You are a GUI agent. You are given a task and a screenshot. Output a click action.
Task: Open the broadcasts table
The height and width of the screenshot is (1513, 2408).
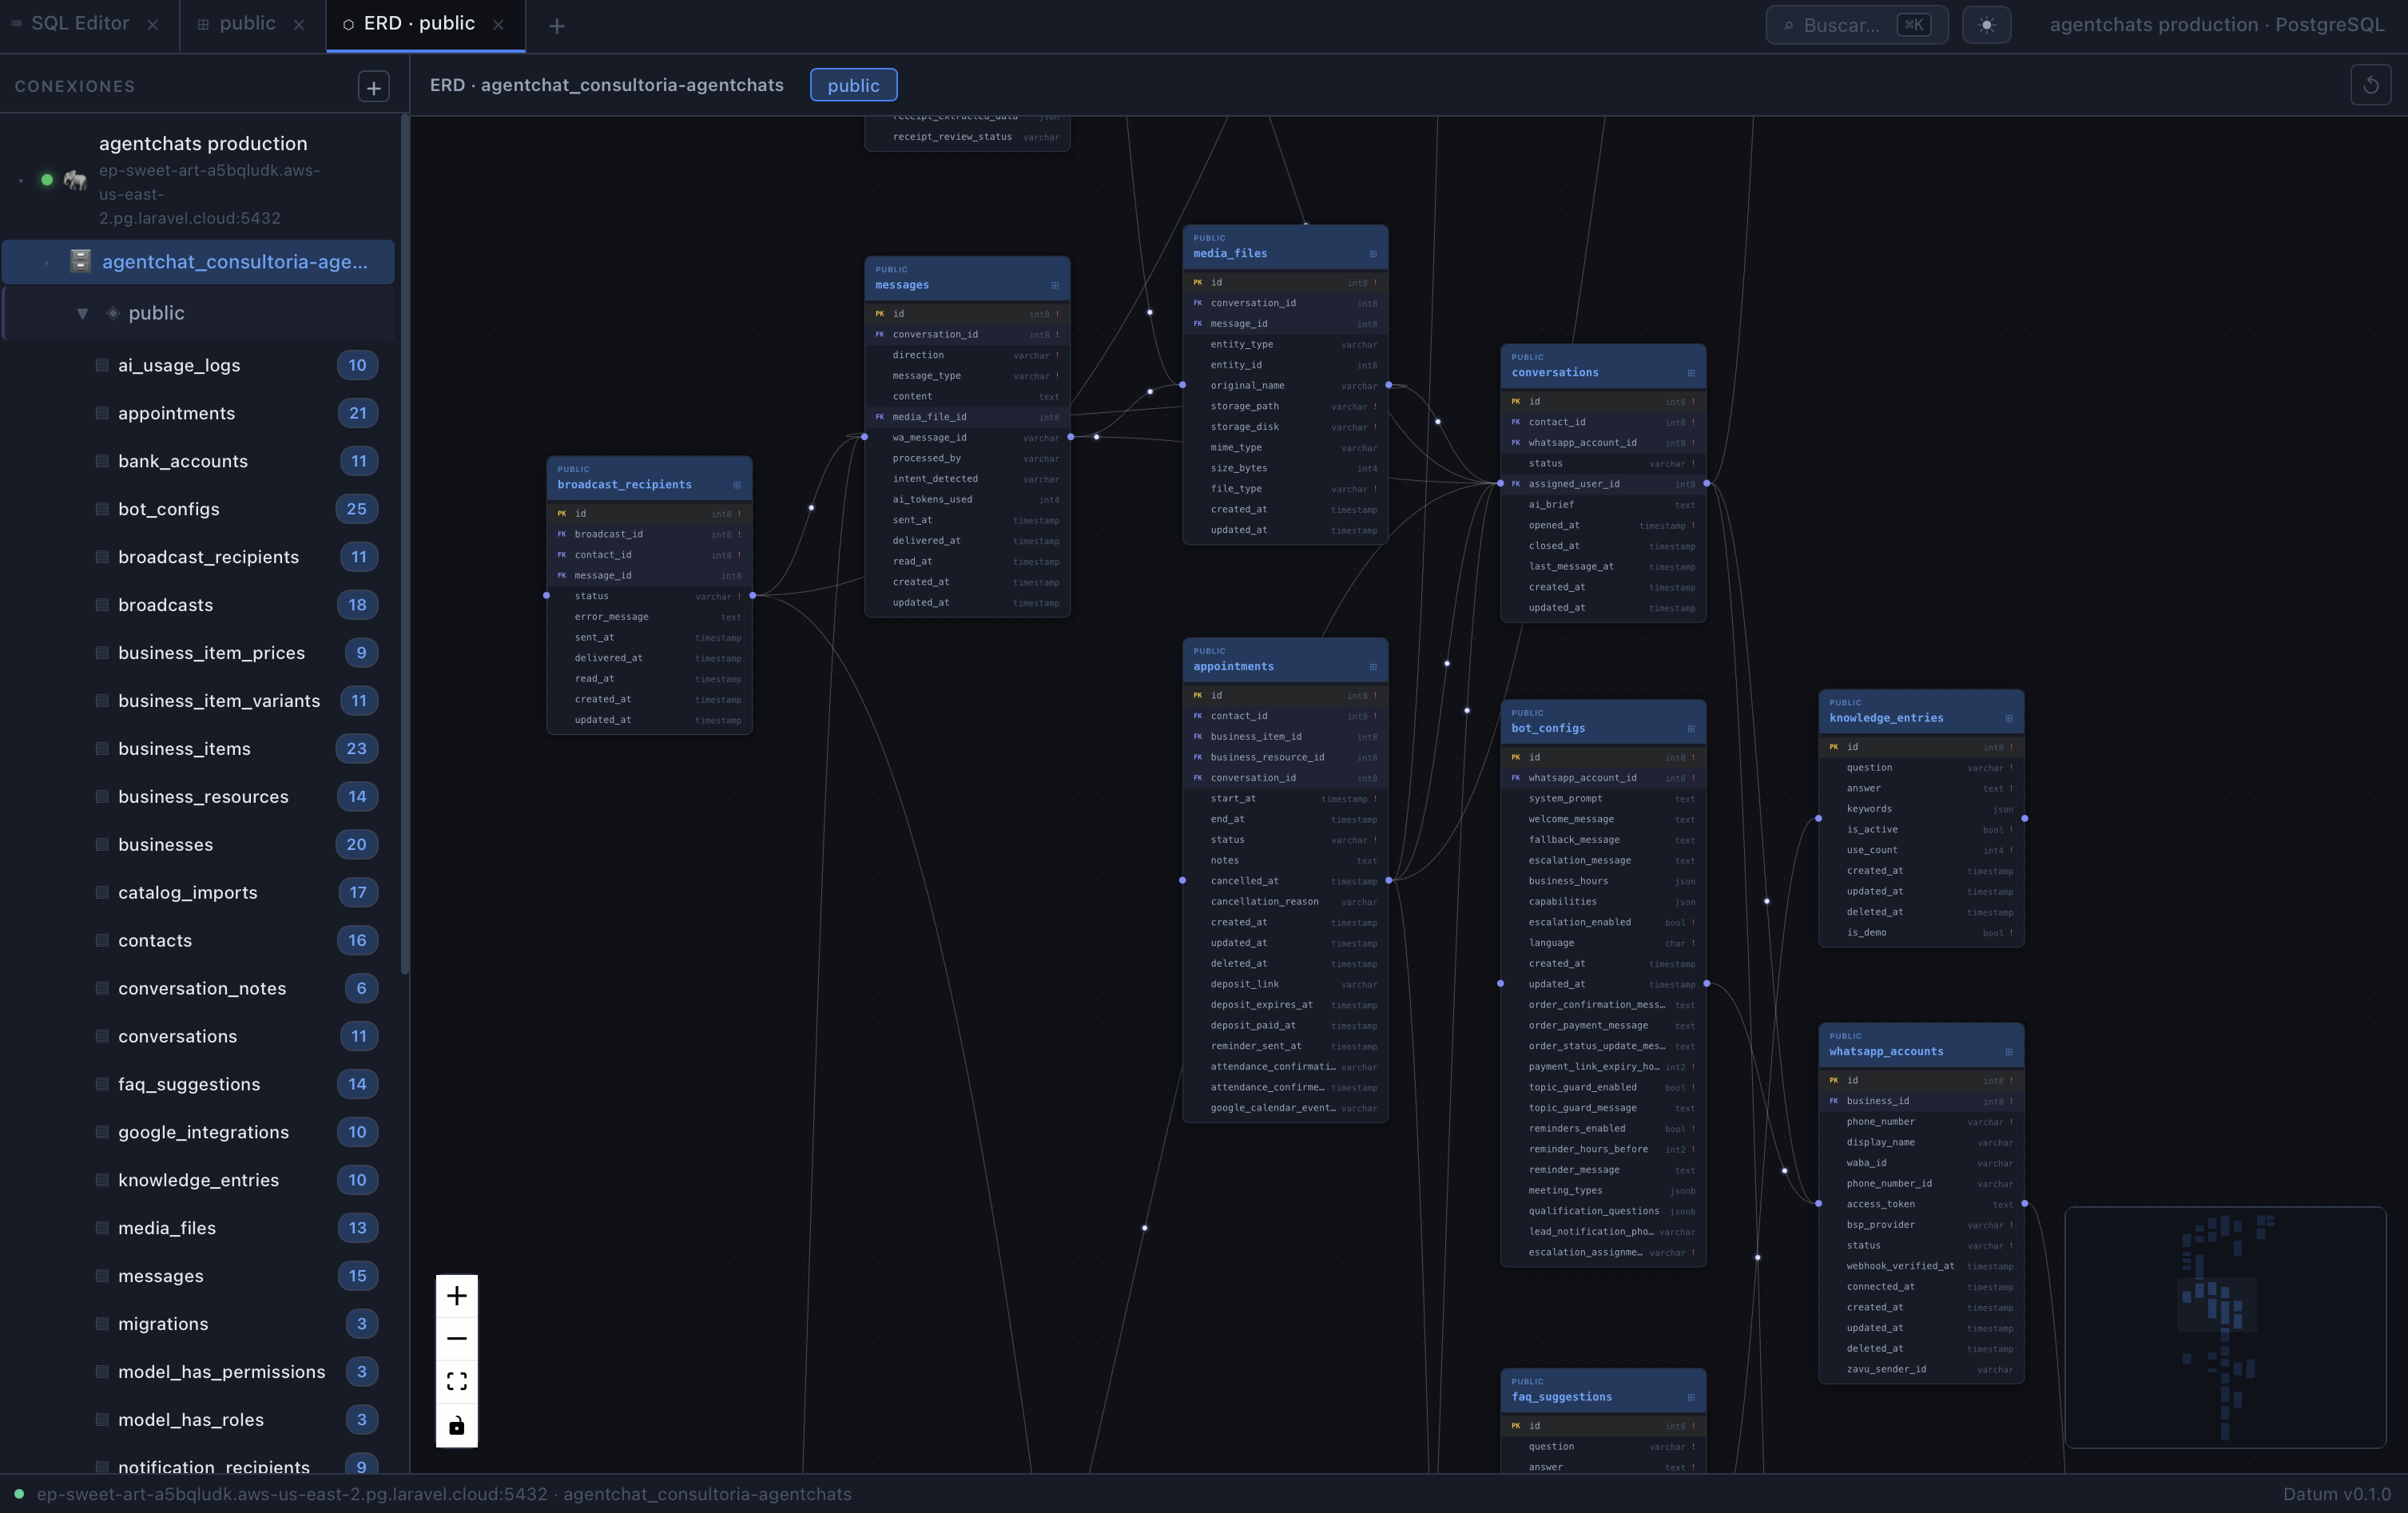[198, 605]
